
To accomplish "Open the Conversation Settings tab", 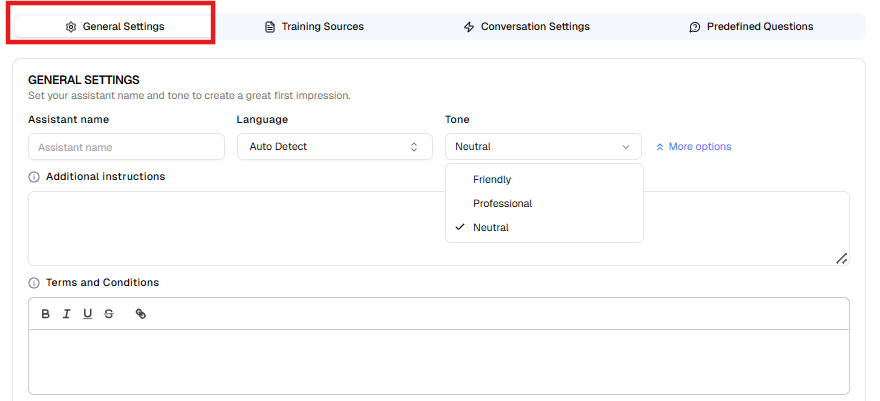I will (x=526, y=27).
